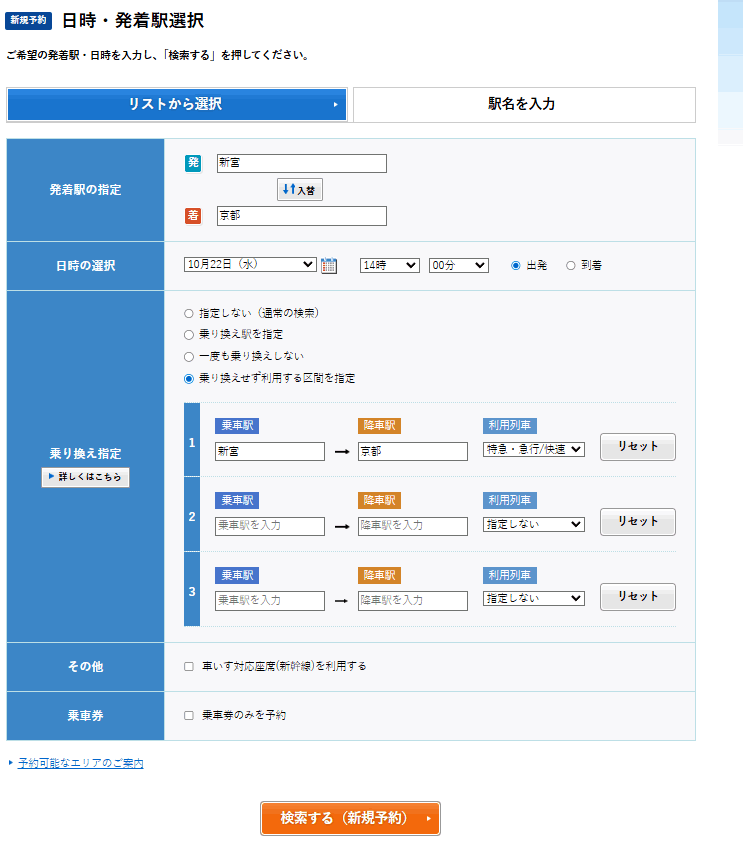Click row 3 降車駅 alighting station field

coord(413,601)
